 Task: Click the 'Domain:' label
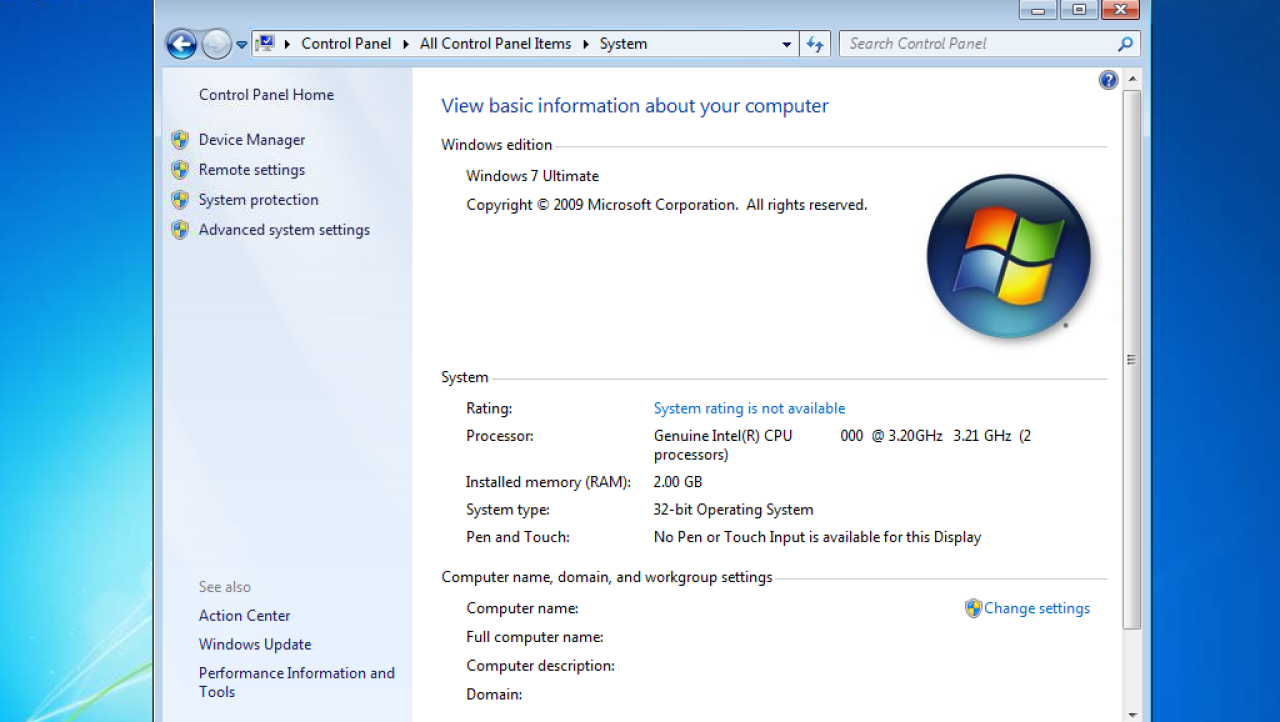click(494, 695)
